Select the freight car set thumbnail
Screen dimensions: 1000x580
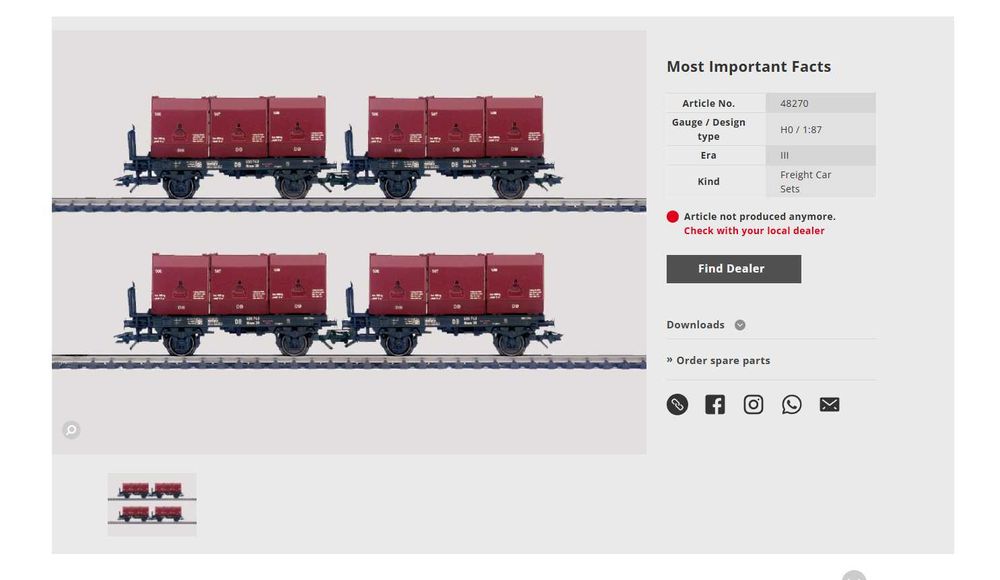pos(152,504)
